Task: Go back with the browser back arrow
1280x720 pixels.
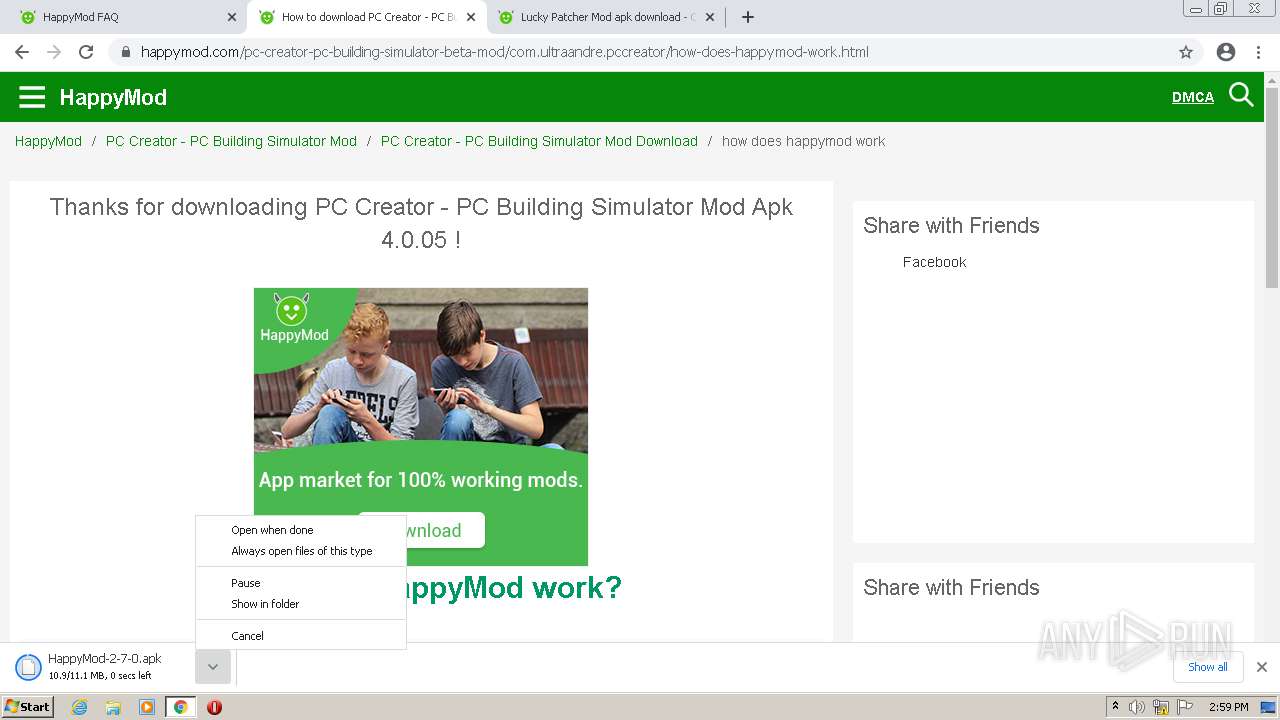Action: (22, 52)
